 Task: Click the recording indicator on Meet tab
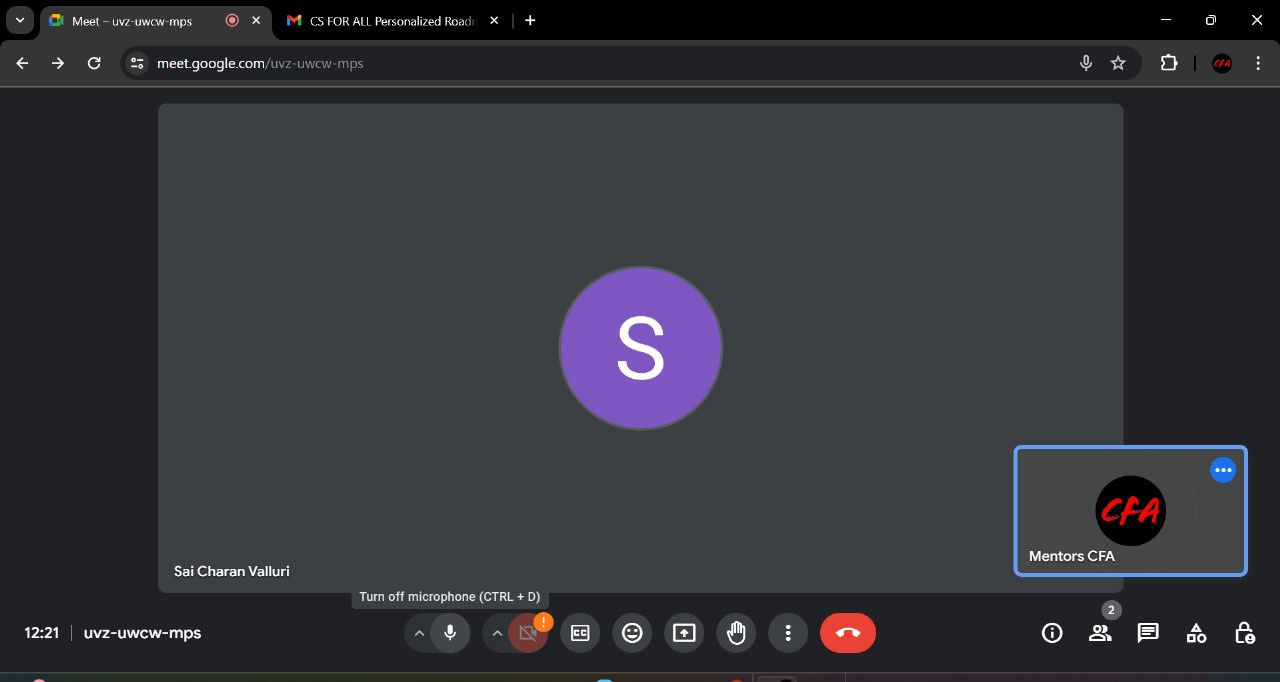(232, 20)
